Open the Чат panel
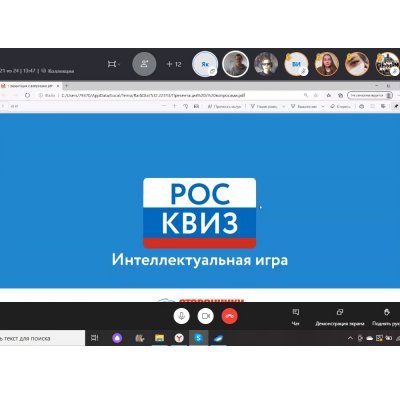This screenshot has width=400, height=400. click(296, 317)
